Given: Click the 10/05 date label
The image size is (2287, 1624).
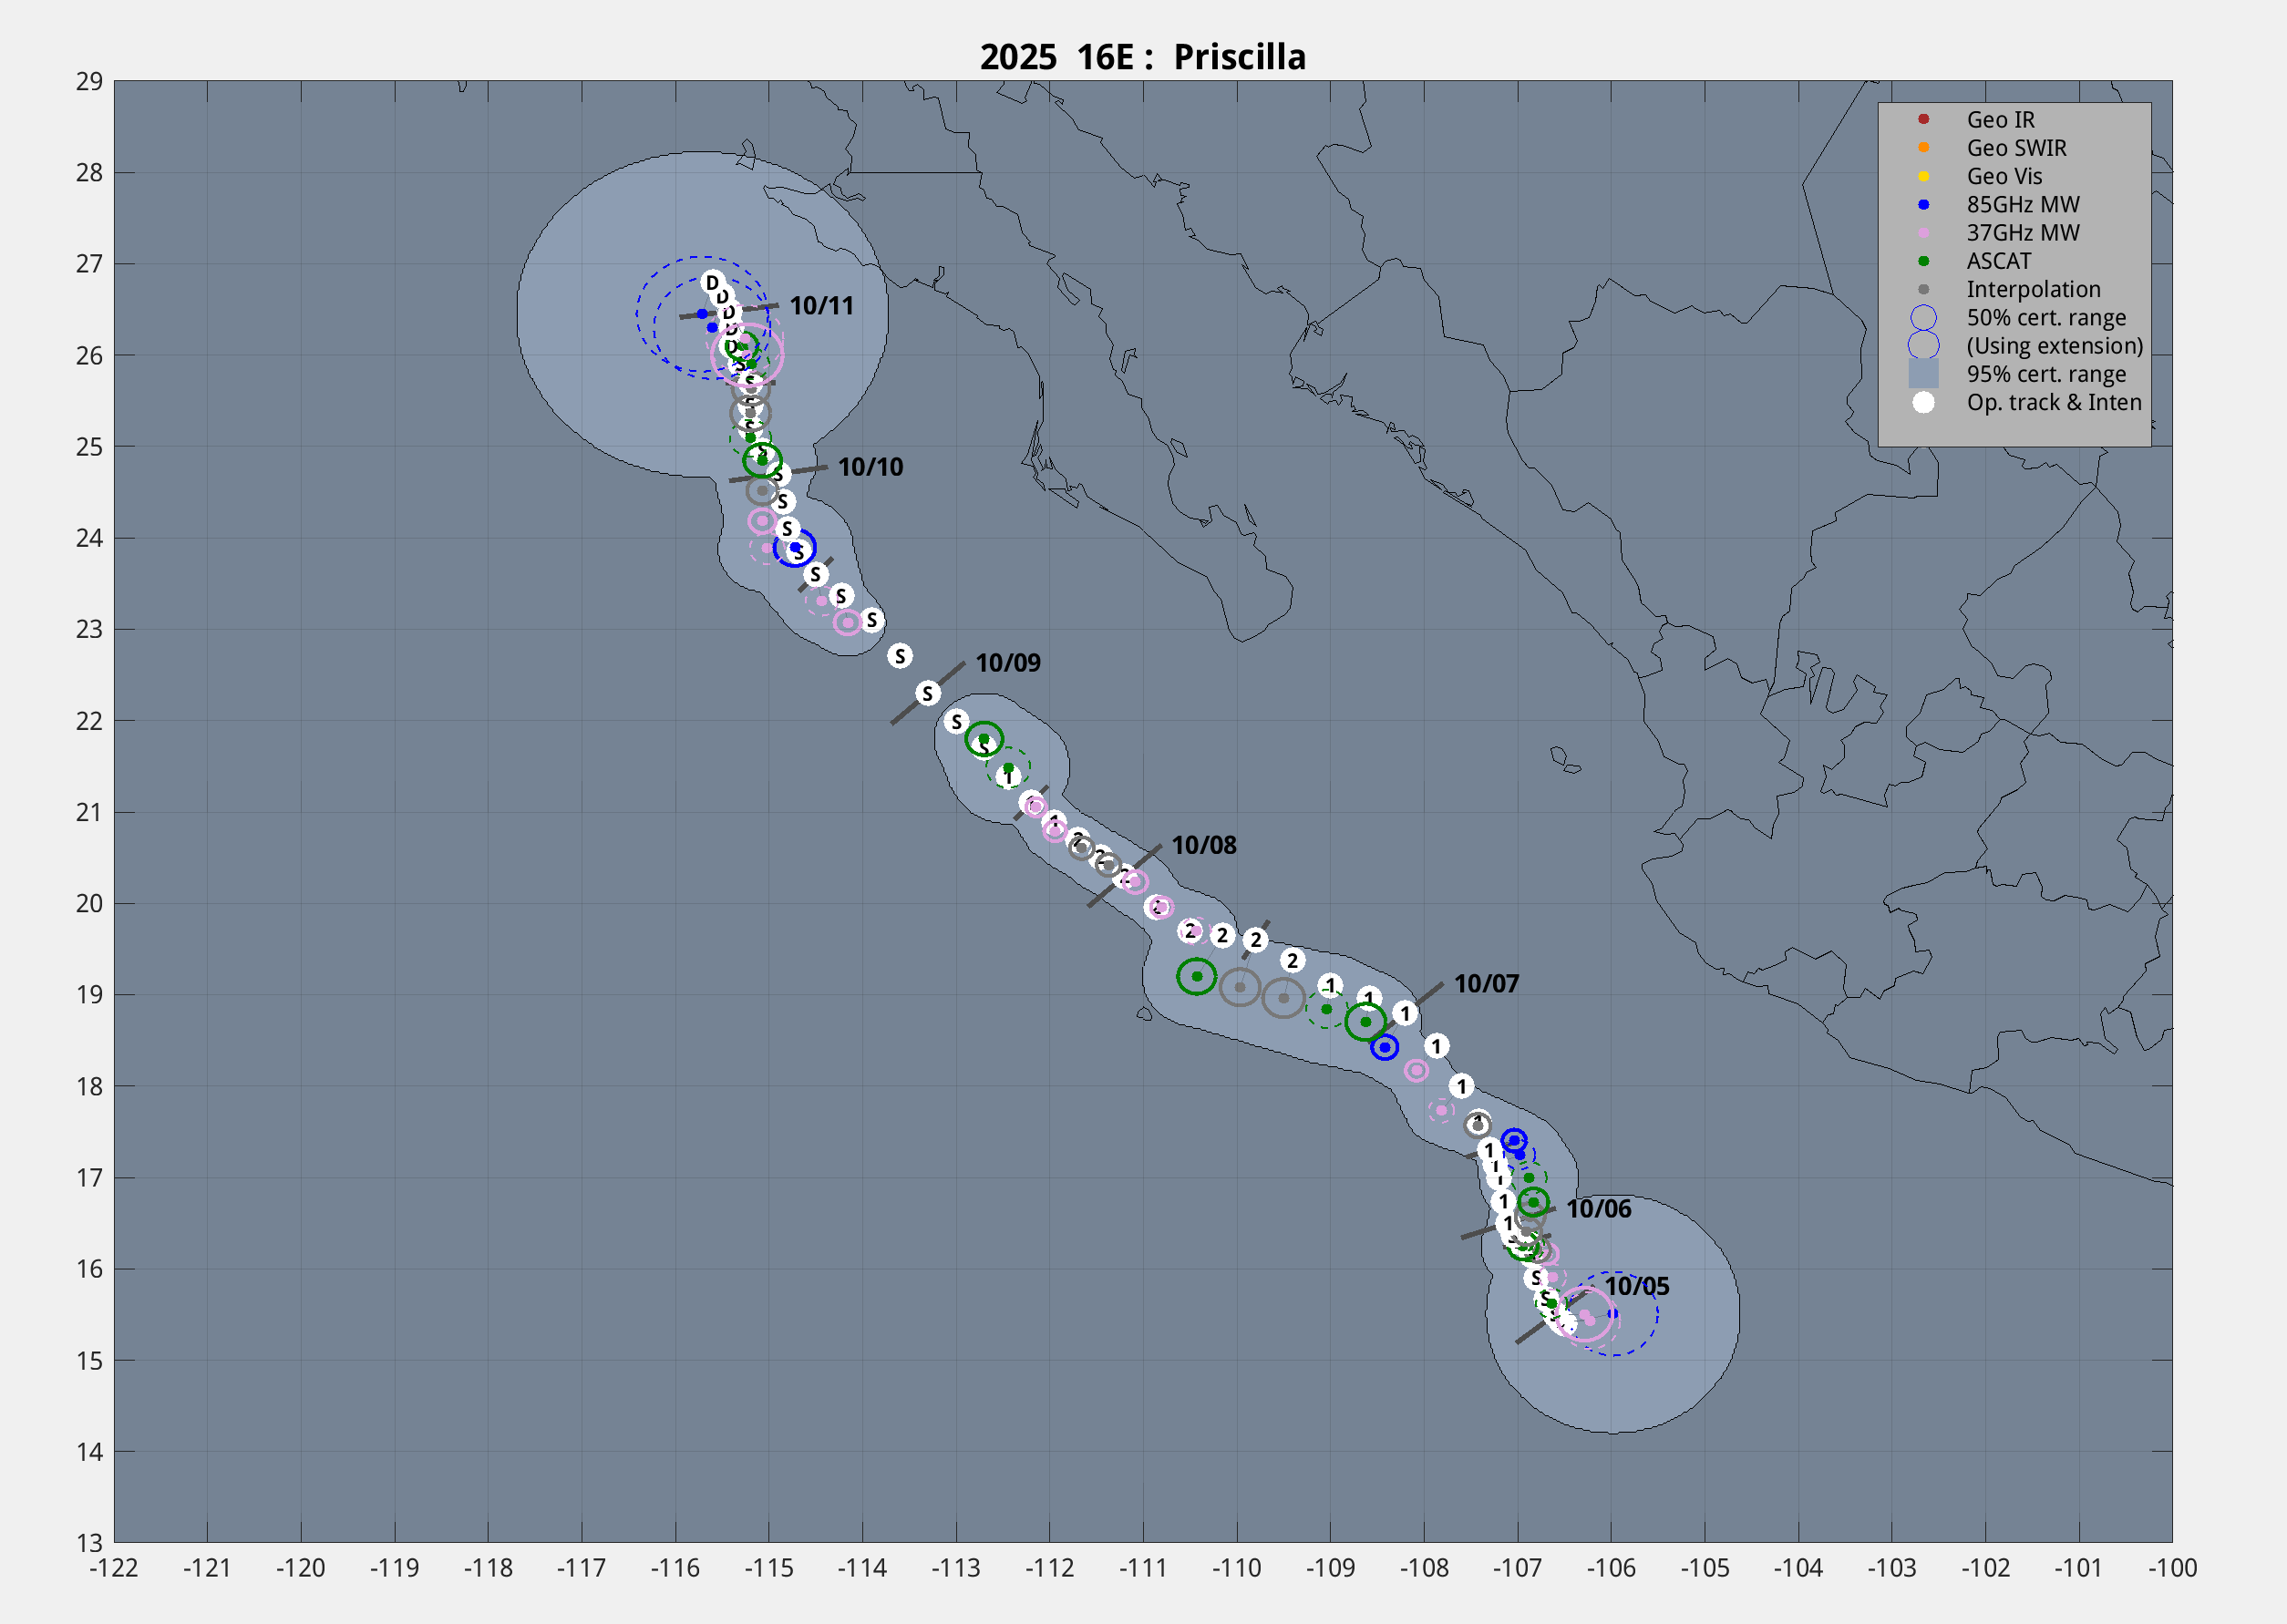Looking at the screenshot, I should 1636,1287.
